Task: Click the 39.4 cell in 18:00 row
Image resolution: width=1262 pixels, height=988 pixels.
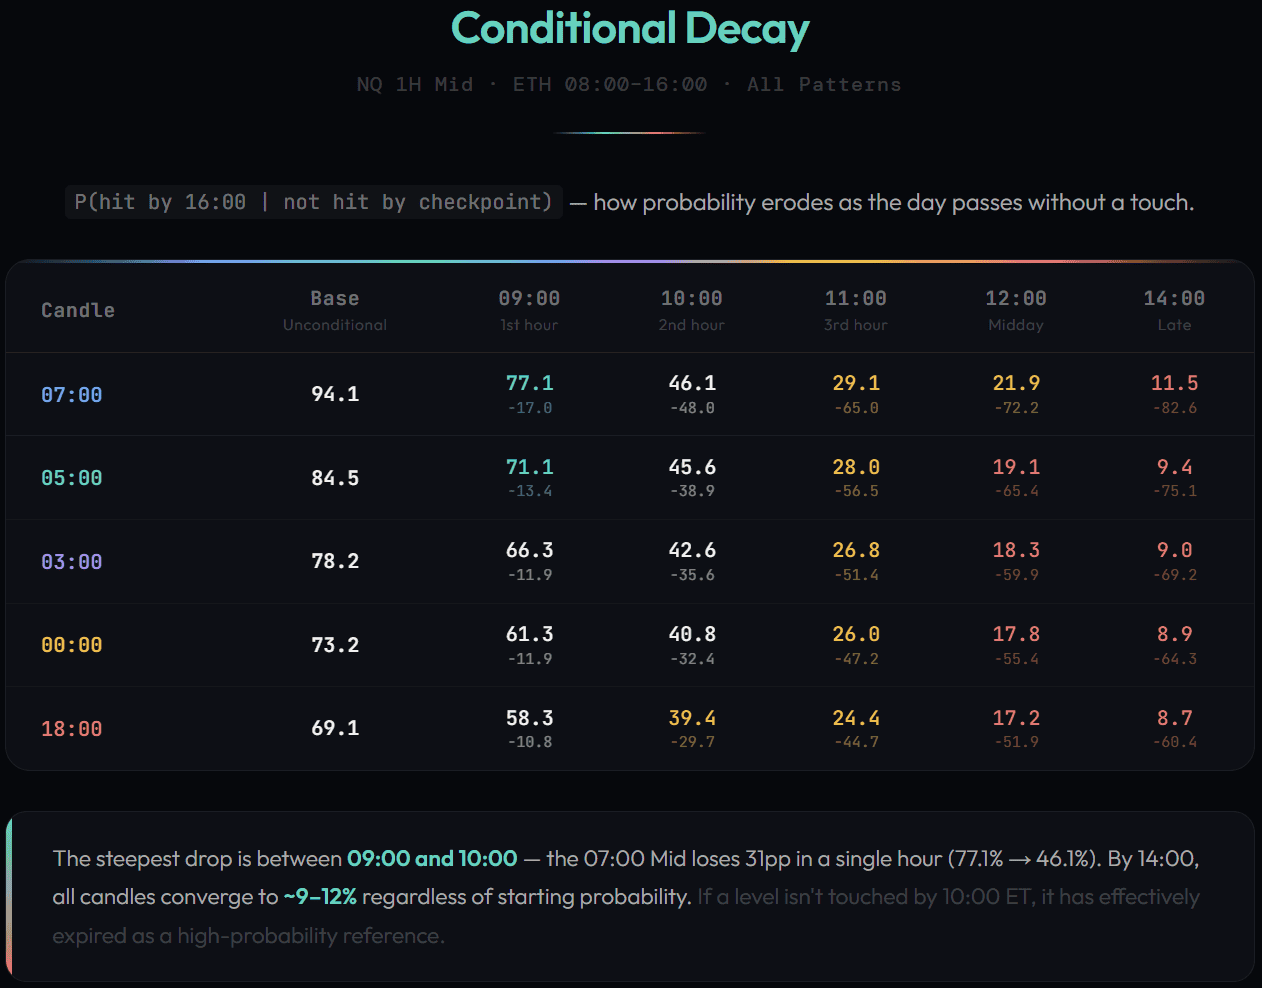Action: (692, 719)
